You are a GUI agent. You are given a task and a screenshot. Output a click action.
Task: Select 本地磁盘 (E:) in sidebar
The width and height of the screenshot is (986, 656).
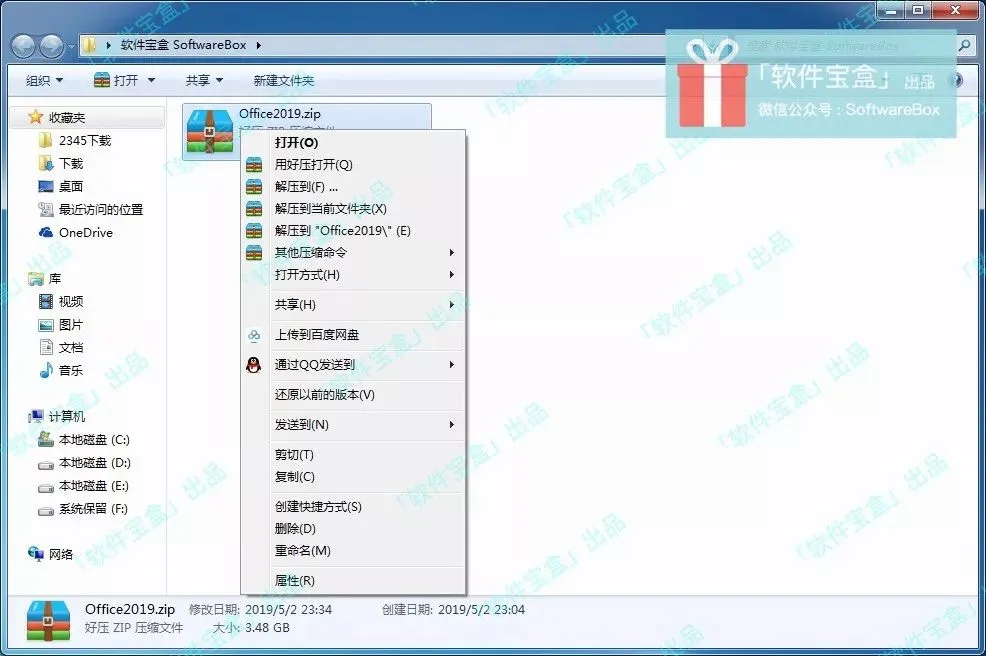tap(93, 486)
